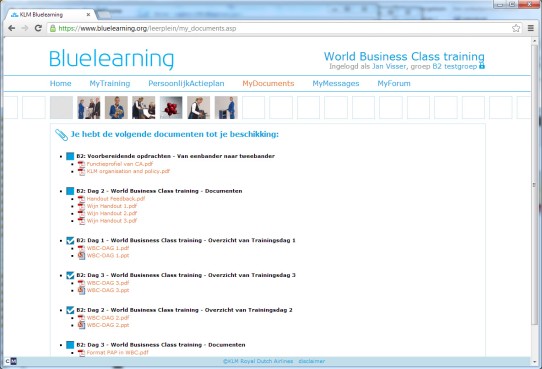Go to the MyForum menu item

[x=394, y=83]
